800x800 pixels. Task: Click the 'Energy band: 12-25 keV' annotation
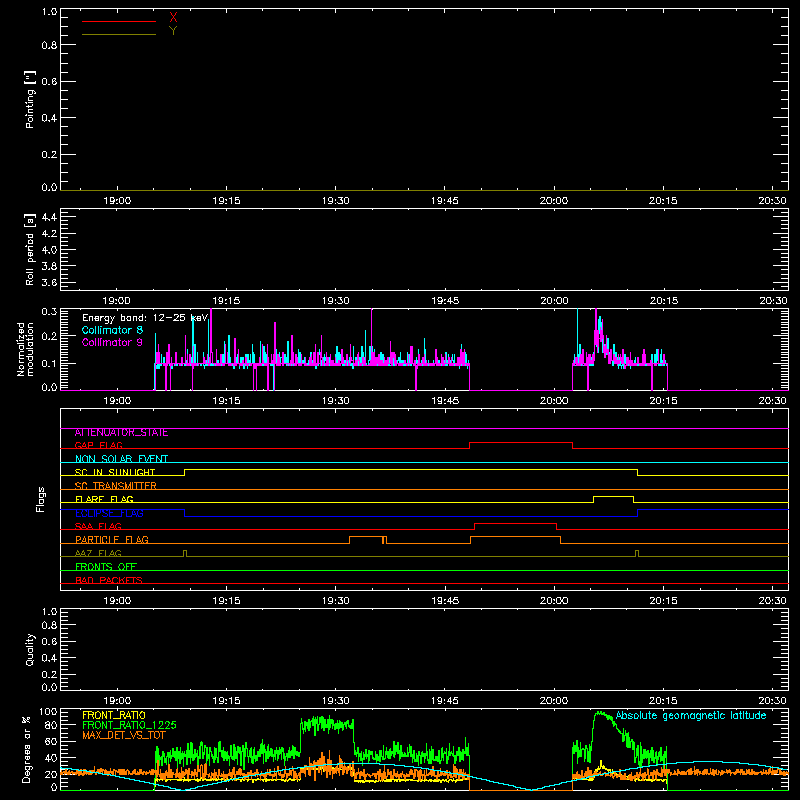point(145,318)
